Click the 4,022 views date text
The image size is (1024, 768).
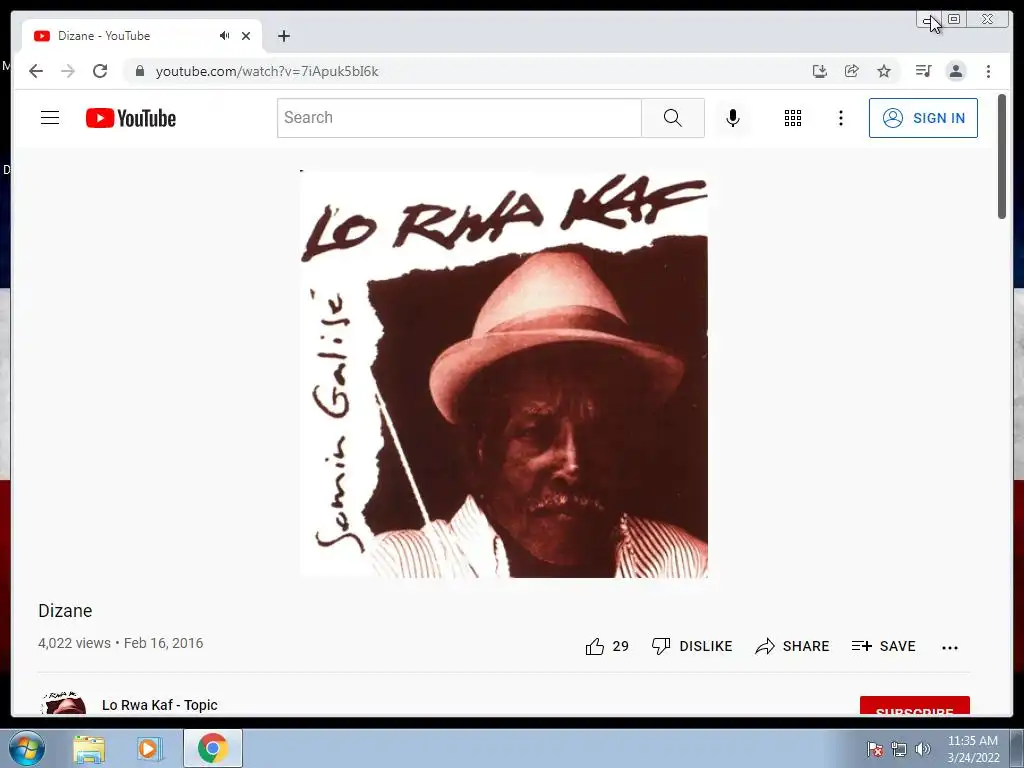click(121, 643)
